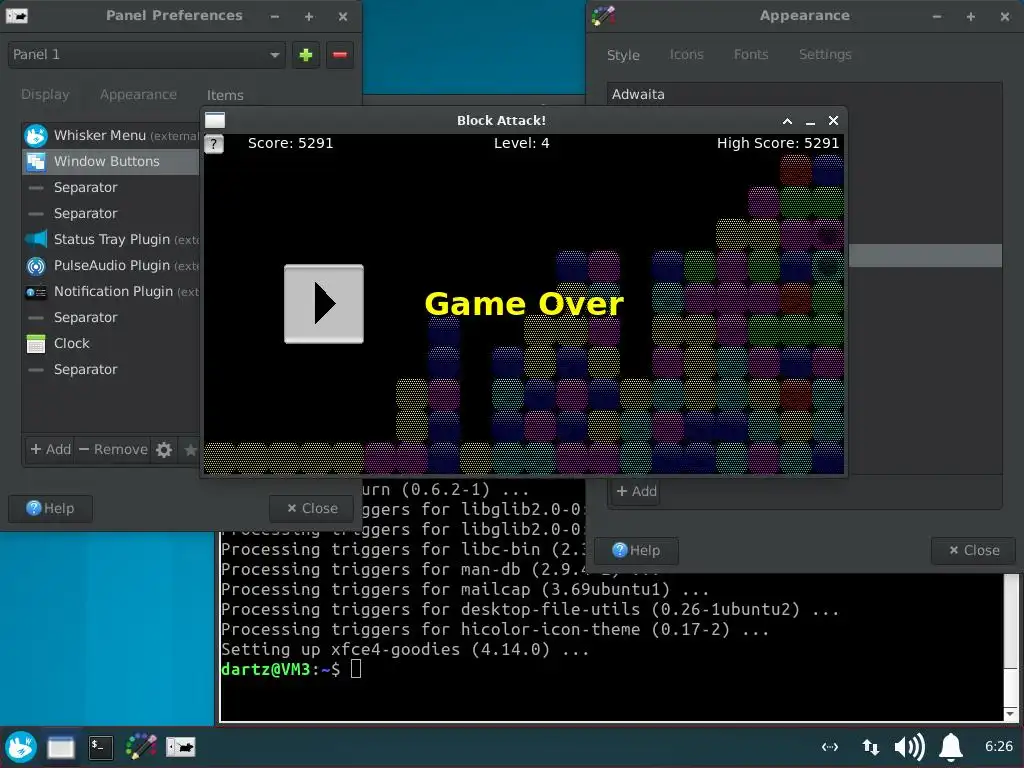Image resolution: width=1024 pixels, height=768 pixels.
Task: Switch to the Fonts tab in Appearance
Action: click(x=751, y=55)
